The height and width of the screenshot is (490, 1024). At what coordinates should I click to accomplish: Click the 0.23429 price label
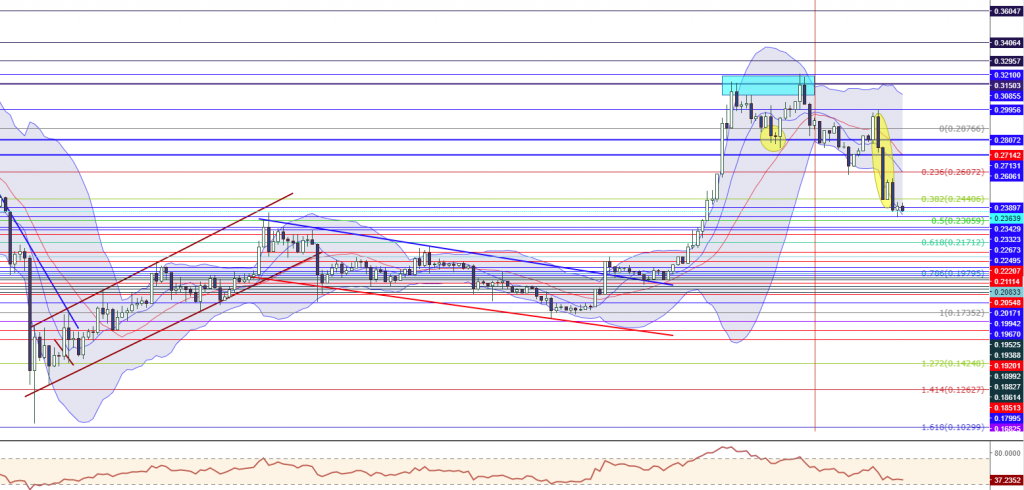tap(1007, 228)
